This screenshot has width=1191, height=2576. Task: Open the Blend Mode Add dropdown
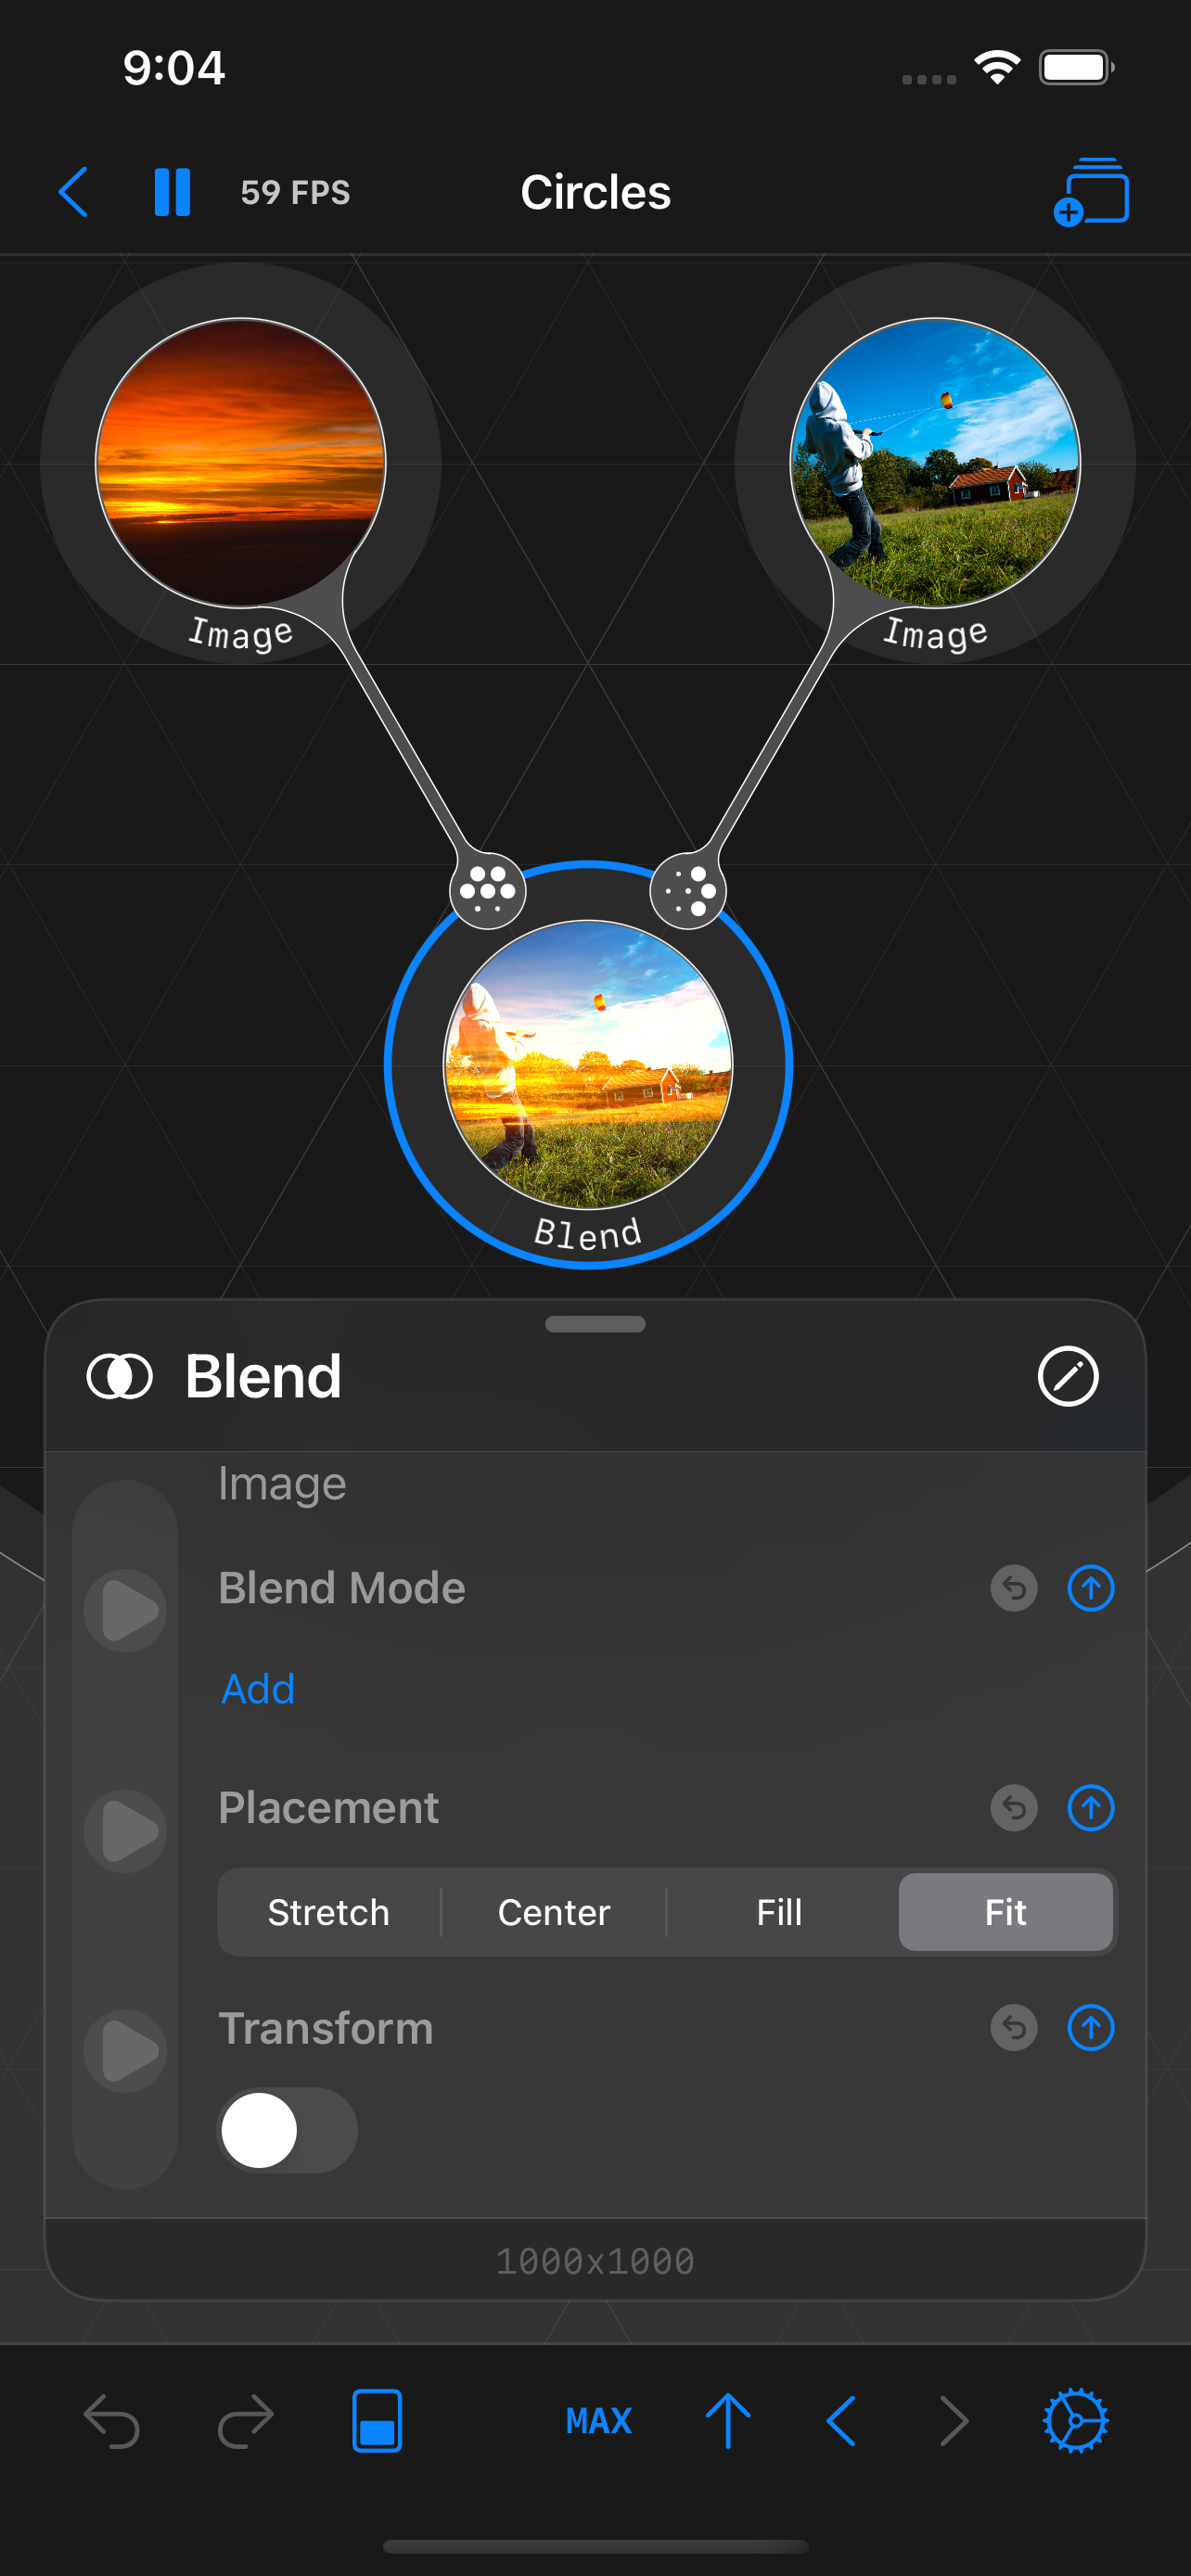tap(258, 1689)
